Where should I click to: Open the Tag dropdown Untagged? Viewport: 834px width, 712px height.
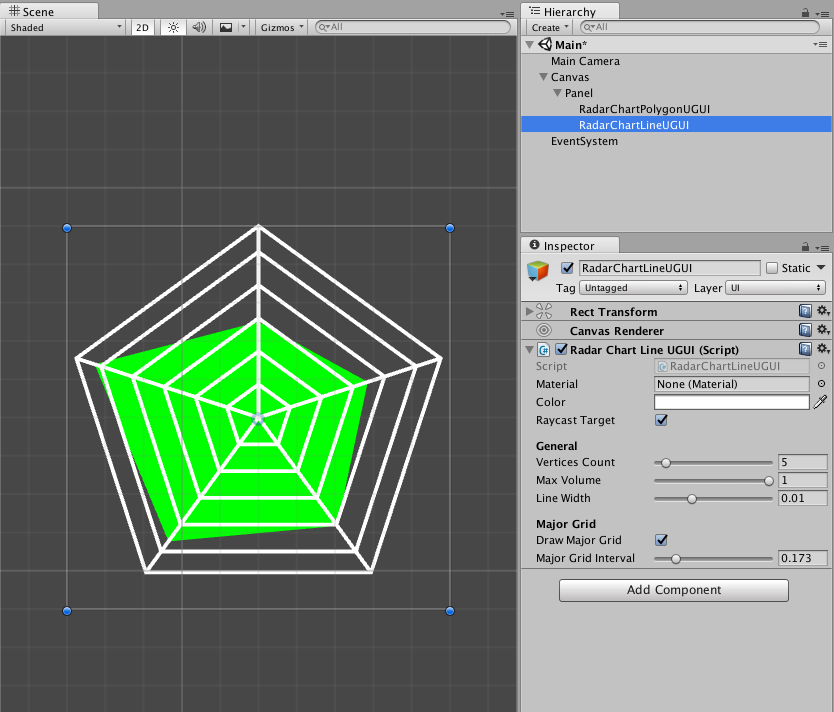(x=633, y=288)
